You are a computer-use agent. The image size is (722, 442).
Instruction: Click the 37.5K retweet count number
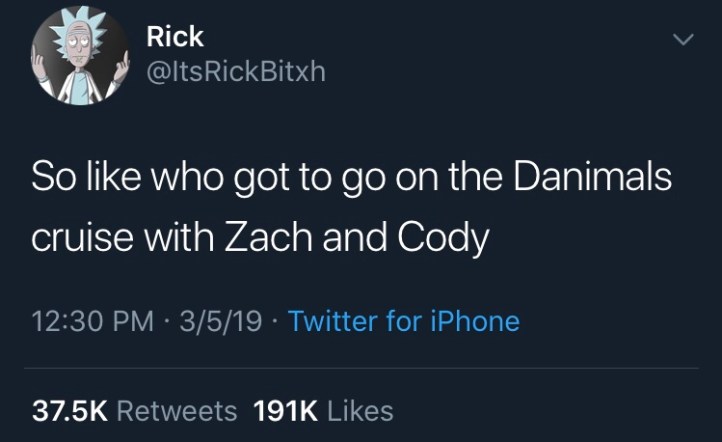click(x=70, y=410)
